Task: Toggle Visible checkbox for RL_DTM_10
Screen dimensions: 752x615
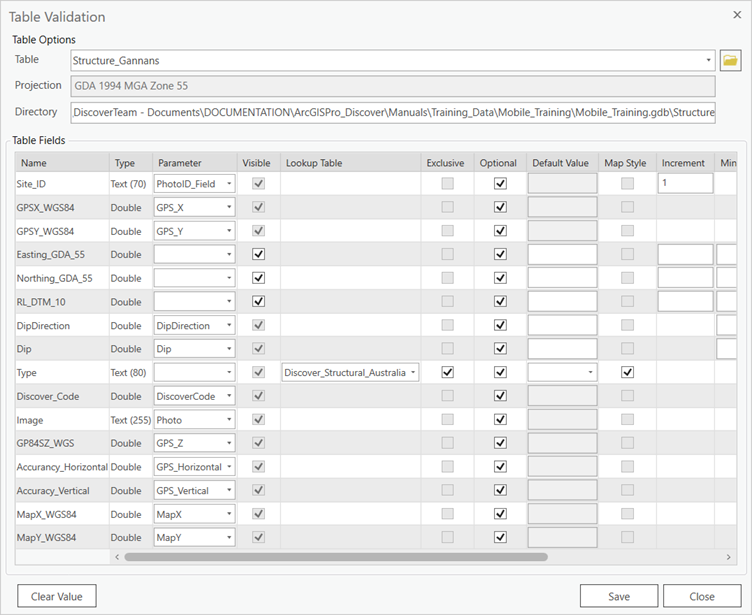Action: point(258,302)
